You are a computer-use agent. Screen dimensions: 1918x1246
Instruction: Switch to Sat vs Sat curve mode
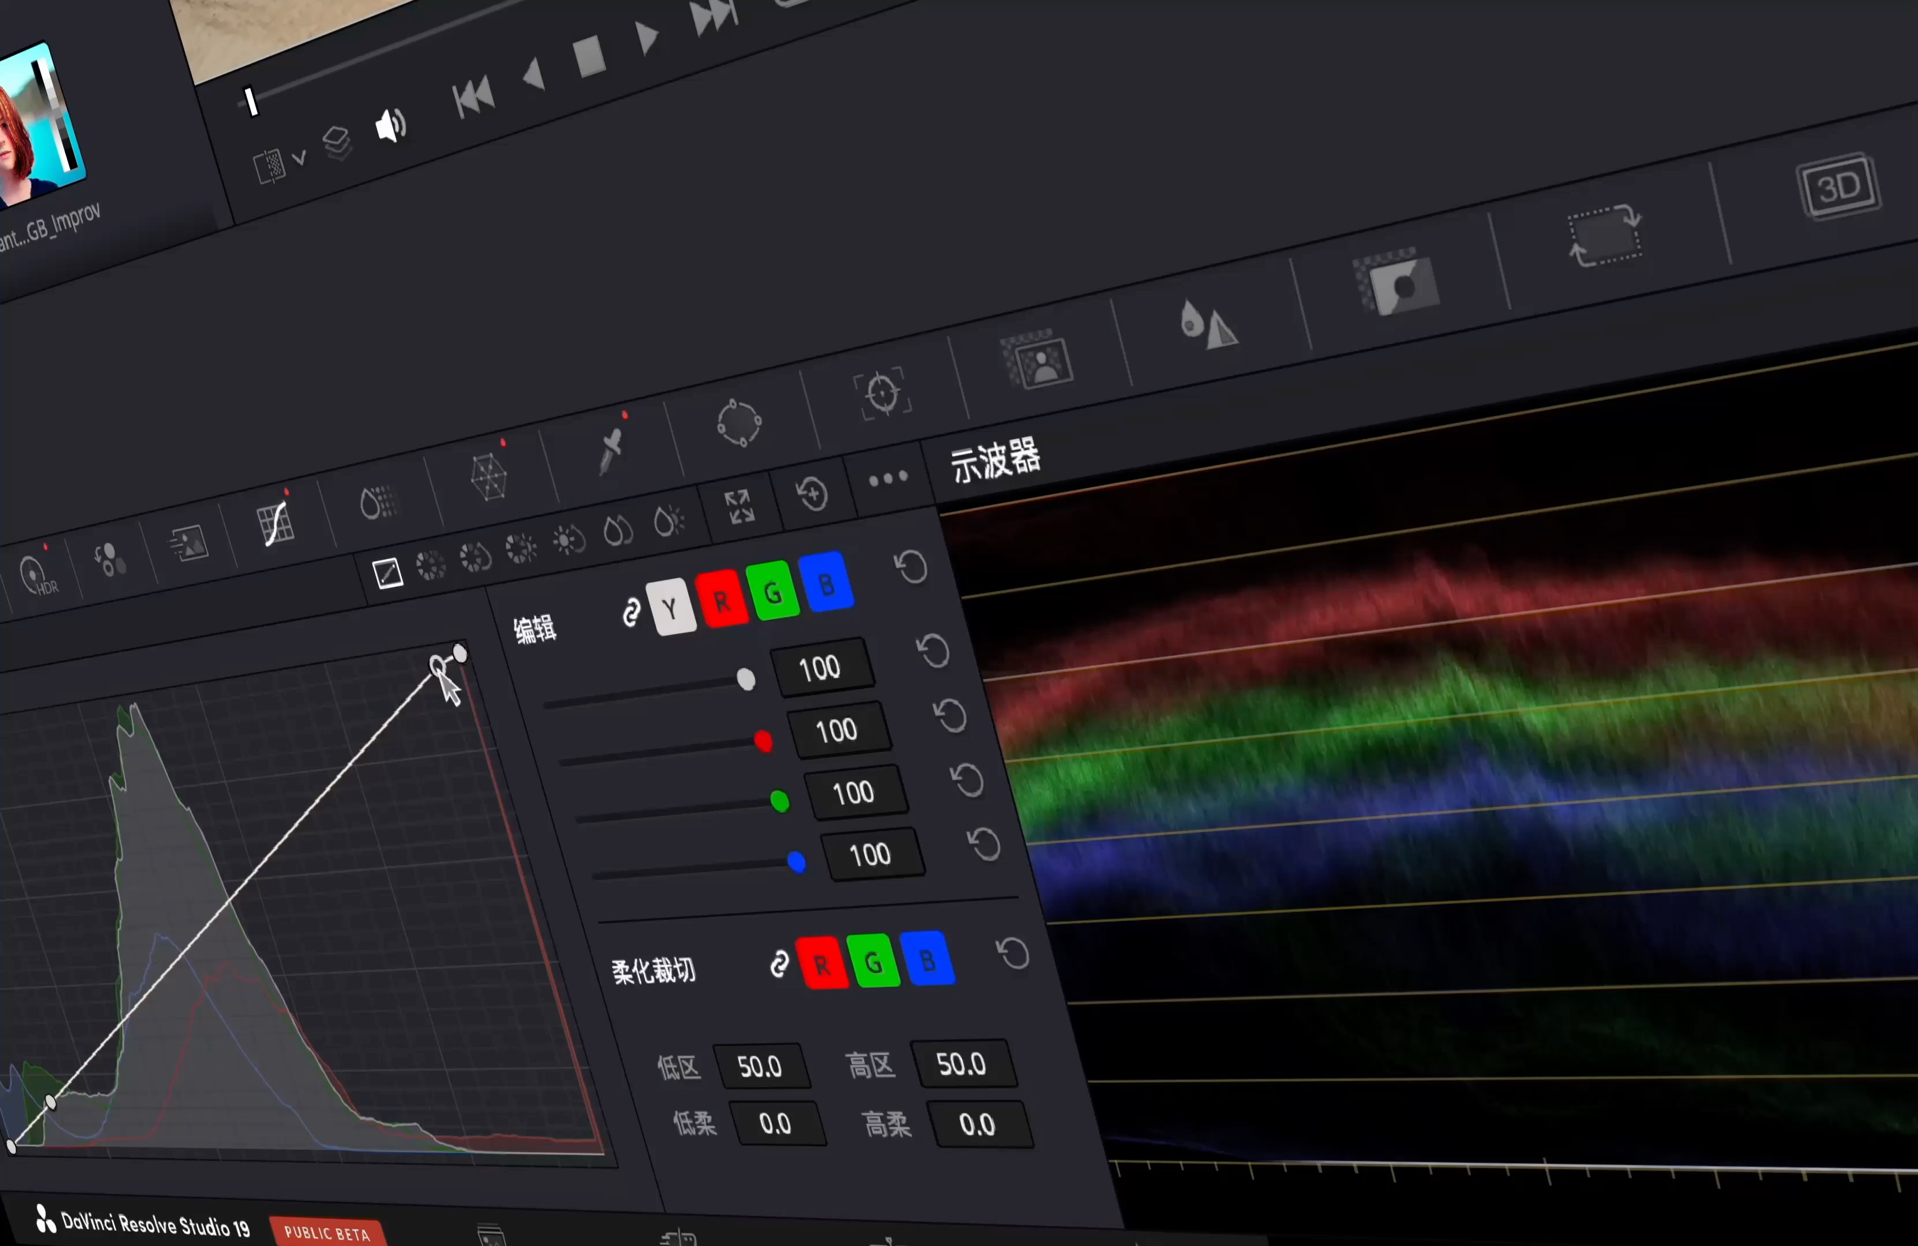pyautogui.click(x=618, y=530)
